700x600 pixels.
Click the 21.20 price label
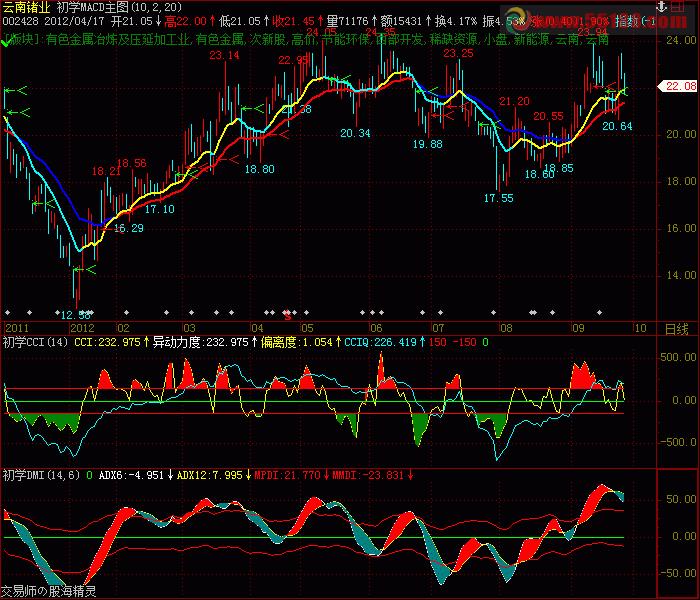pos(514,101)
